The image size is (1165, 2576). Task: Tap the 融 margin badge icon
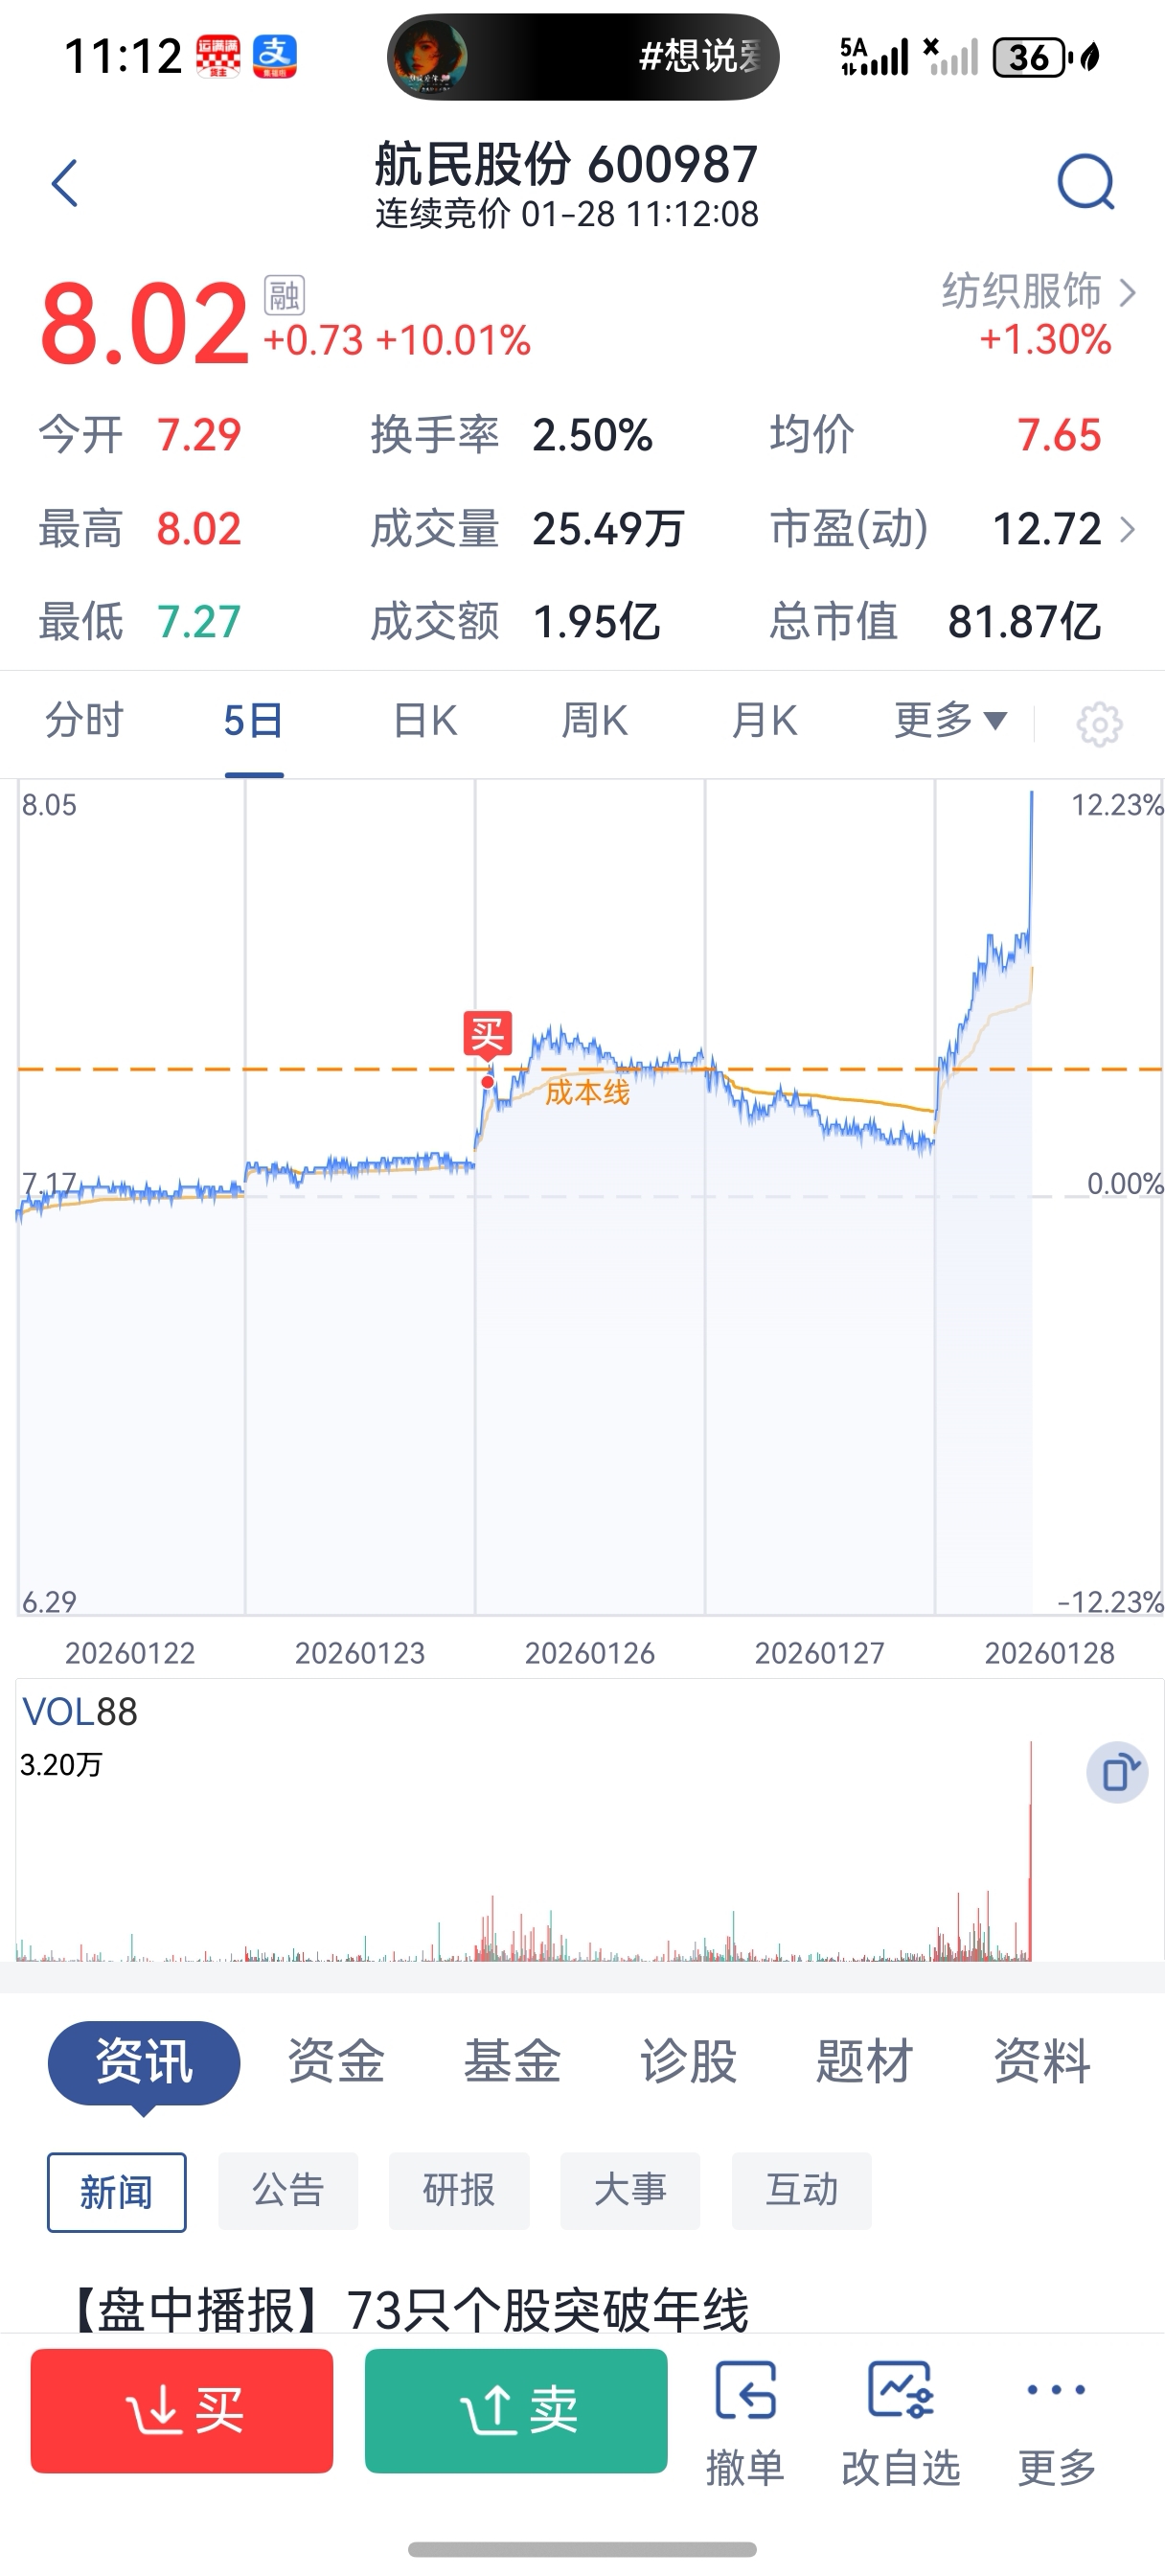click(284, 295)
